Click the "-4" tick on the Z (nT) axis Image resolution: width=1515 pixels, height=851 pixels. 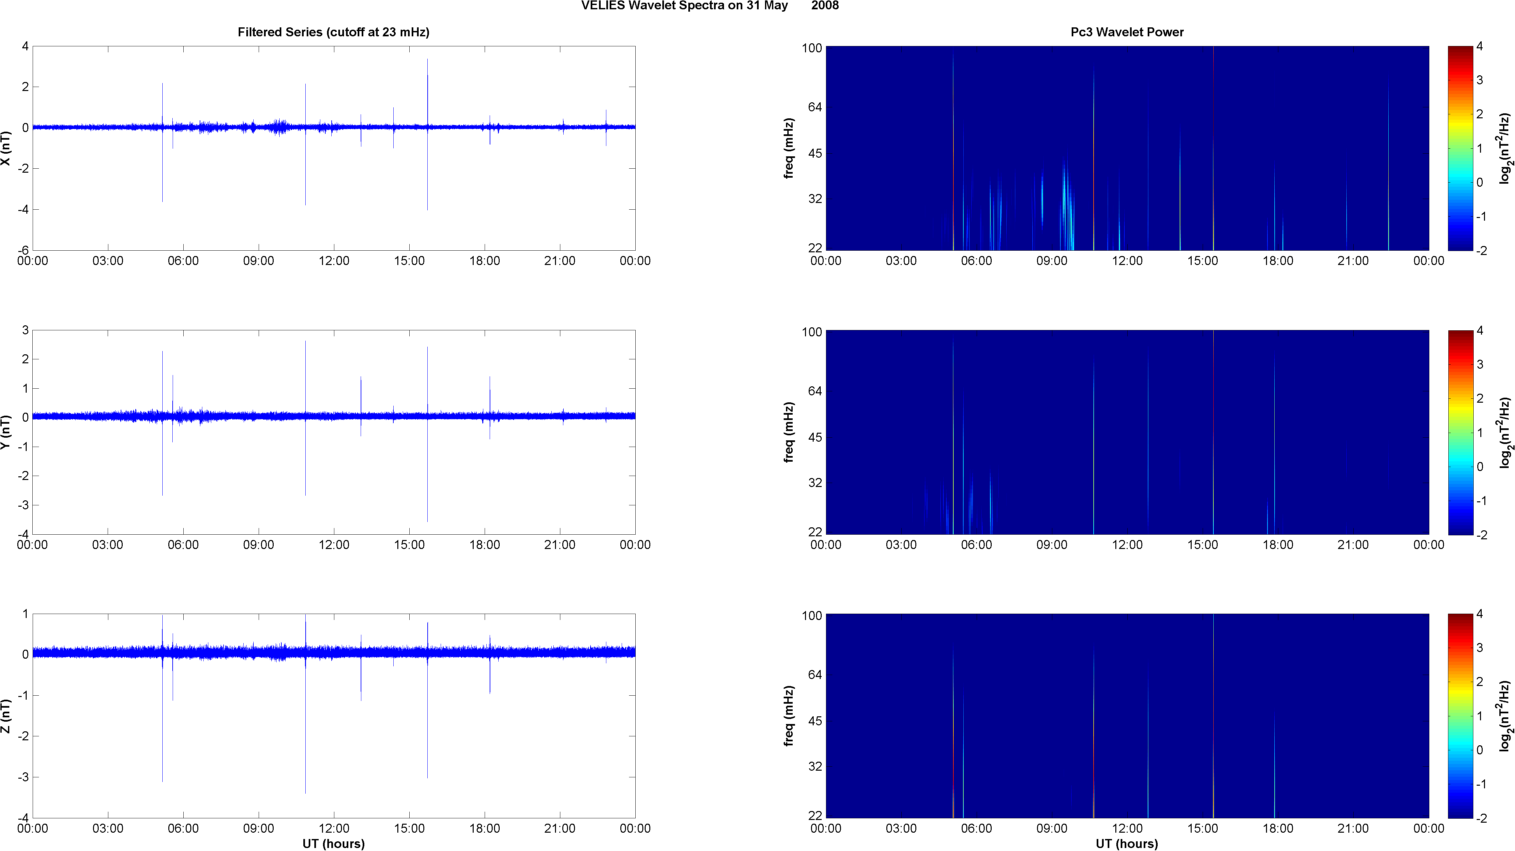pyautogui.click(x=23, y=818)
